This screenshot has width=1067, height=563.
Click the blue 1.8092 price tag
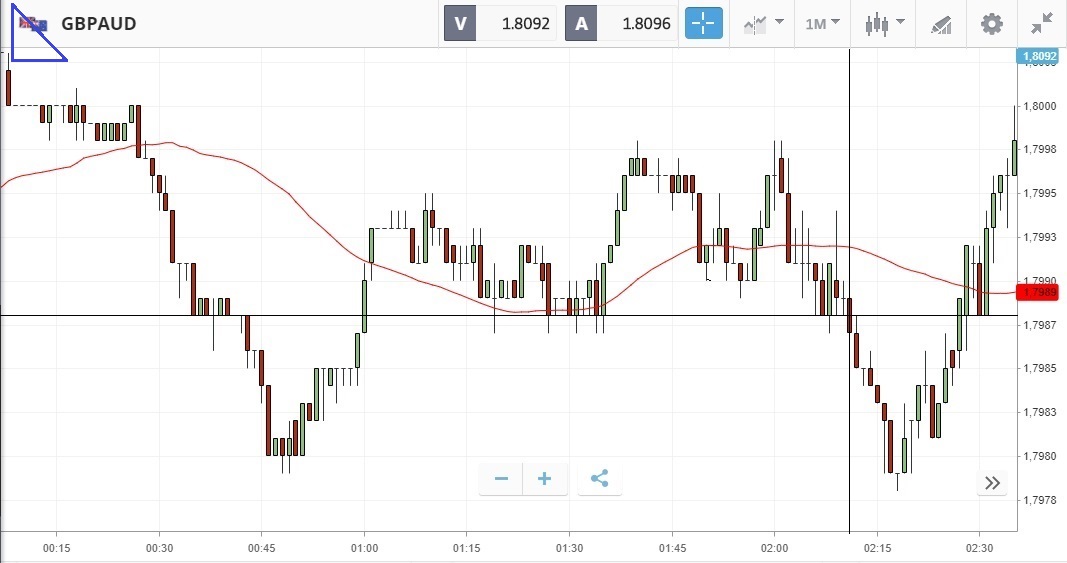point(1038,57)
